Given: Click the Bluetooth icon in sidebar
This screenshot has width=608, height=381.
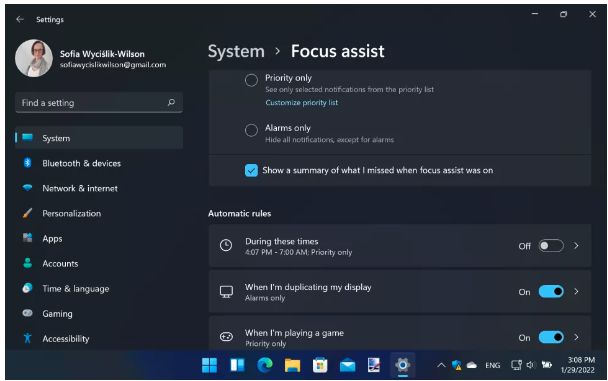Looking at the screenshot, I should point(28,163).
